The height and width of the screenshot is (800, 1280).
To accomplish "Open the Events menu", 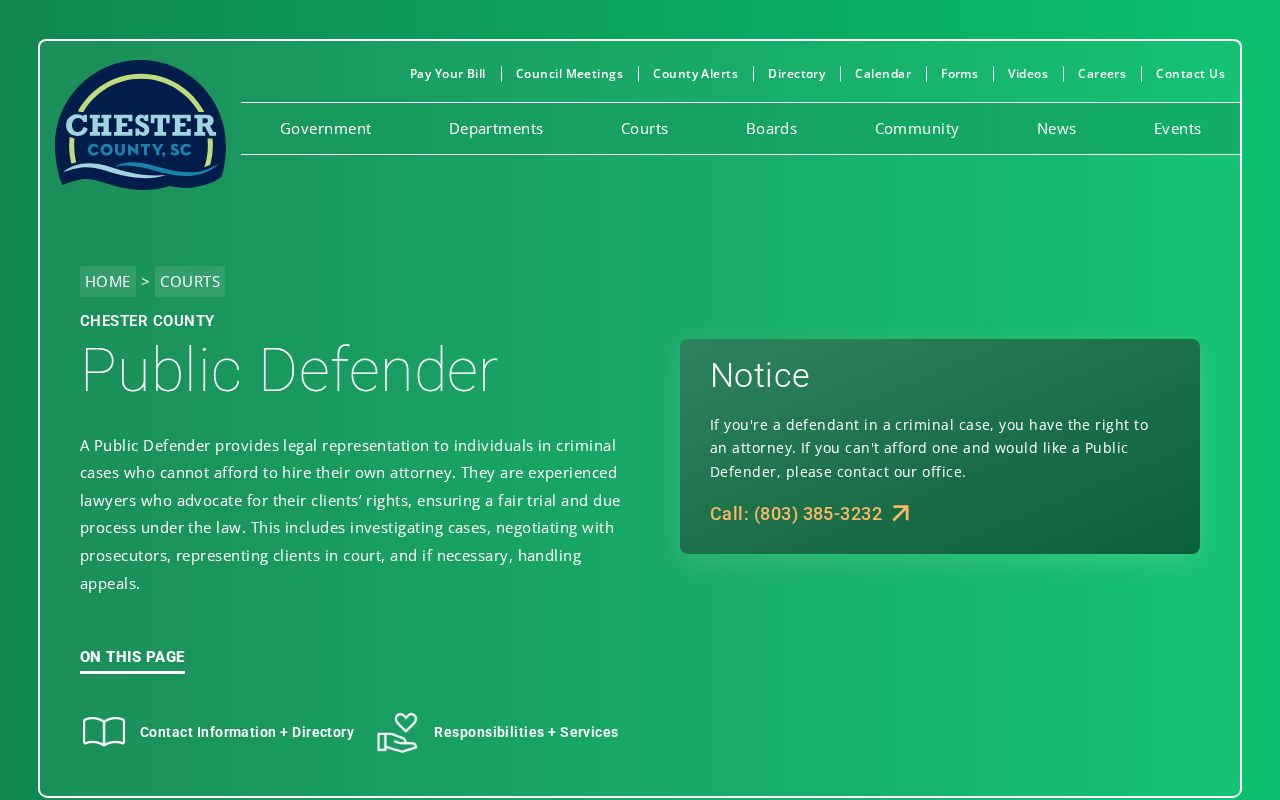I will pyautogui.click(x=1177, y=128).
